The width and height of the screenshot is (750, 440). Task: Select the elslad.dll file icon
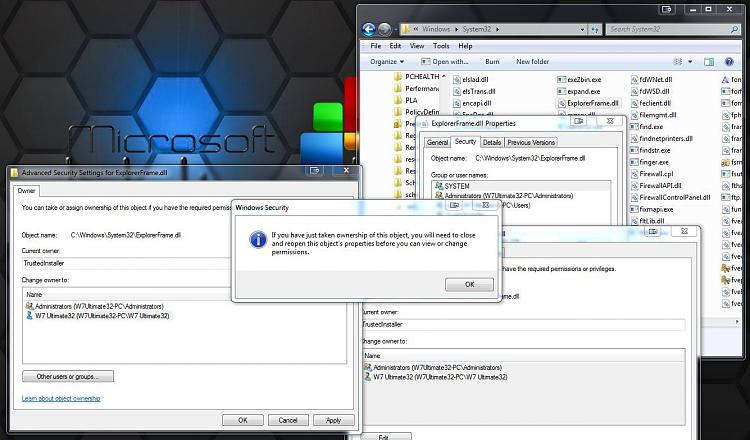(457, 80)
